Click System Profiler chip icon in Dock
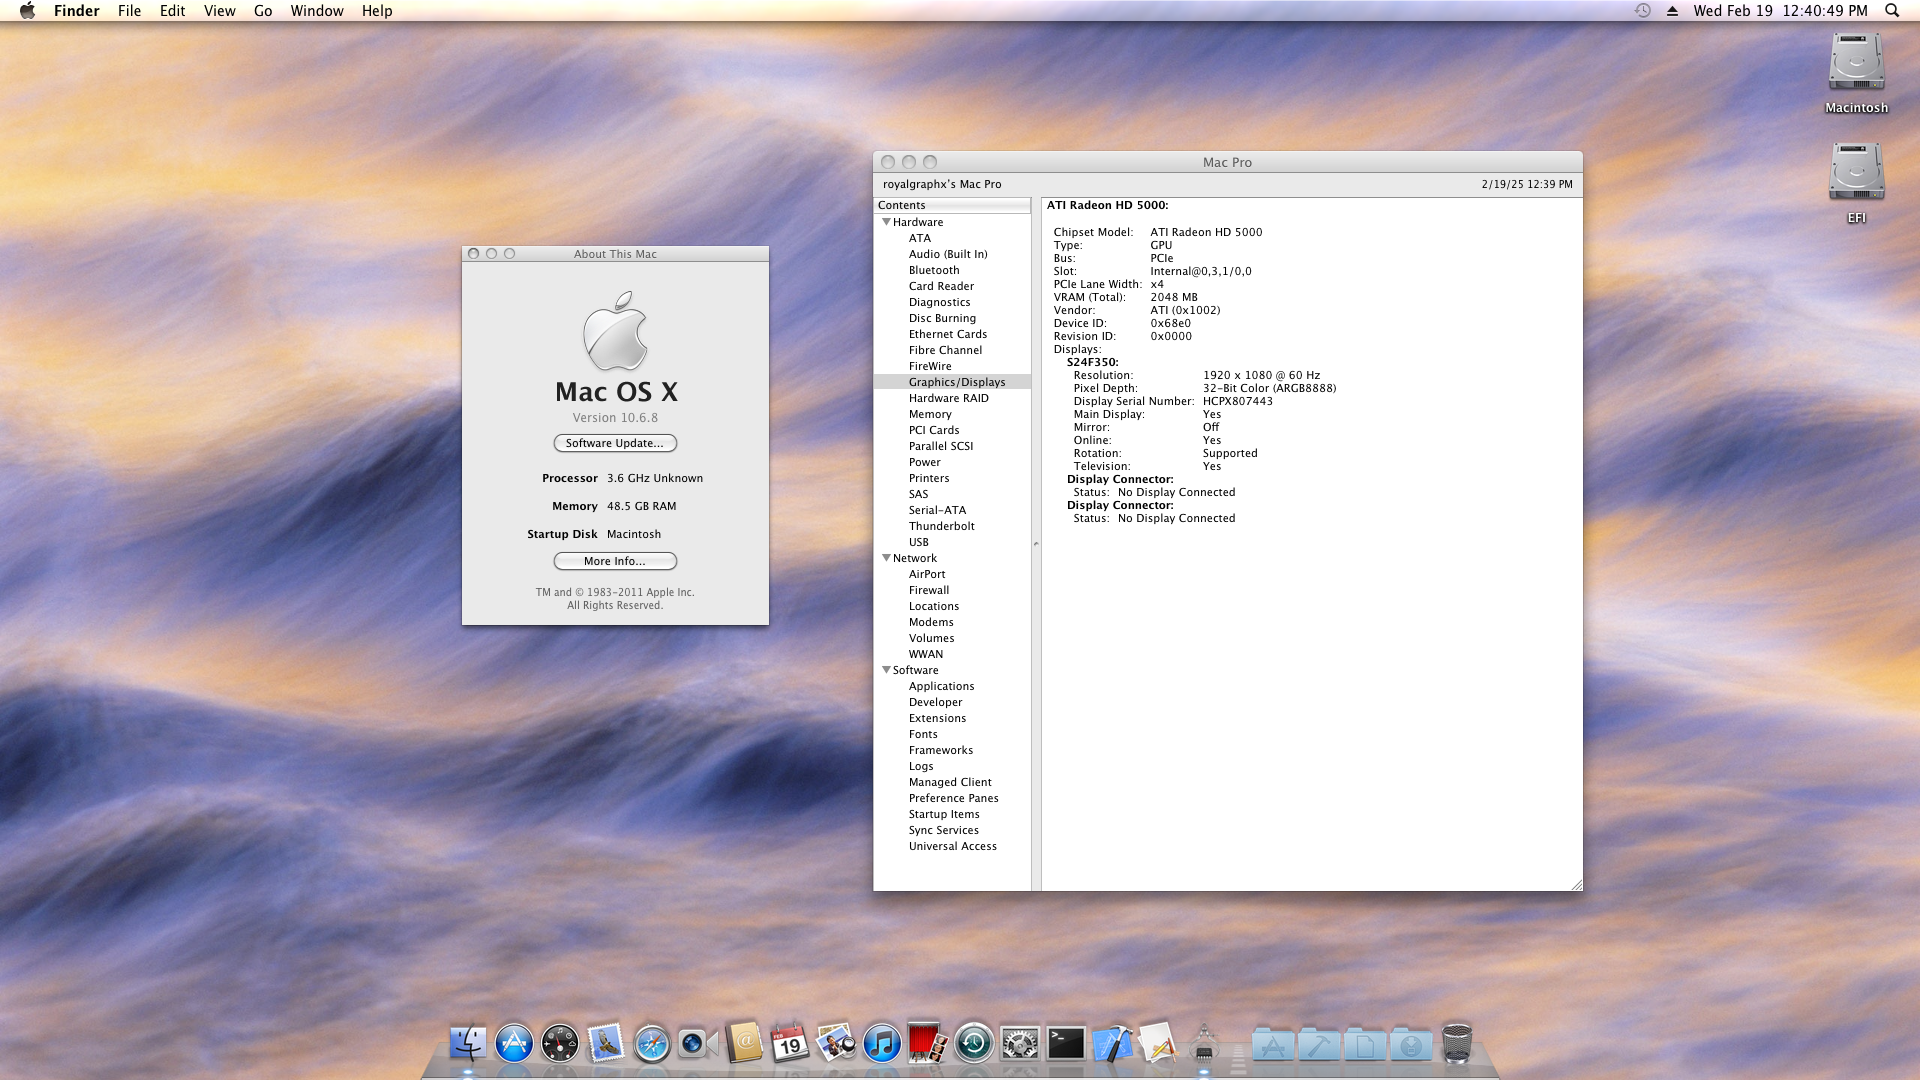Screen dimensions: 1920x1080 (1204, 1044)
